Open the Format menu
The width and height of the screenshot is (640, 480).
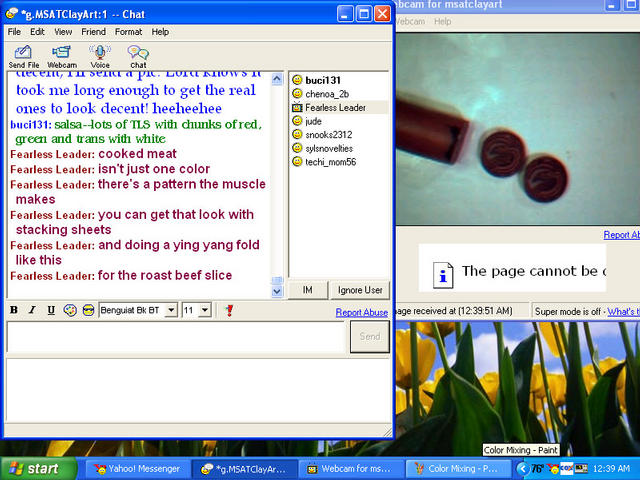point(128,32)
